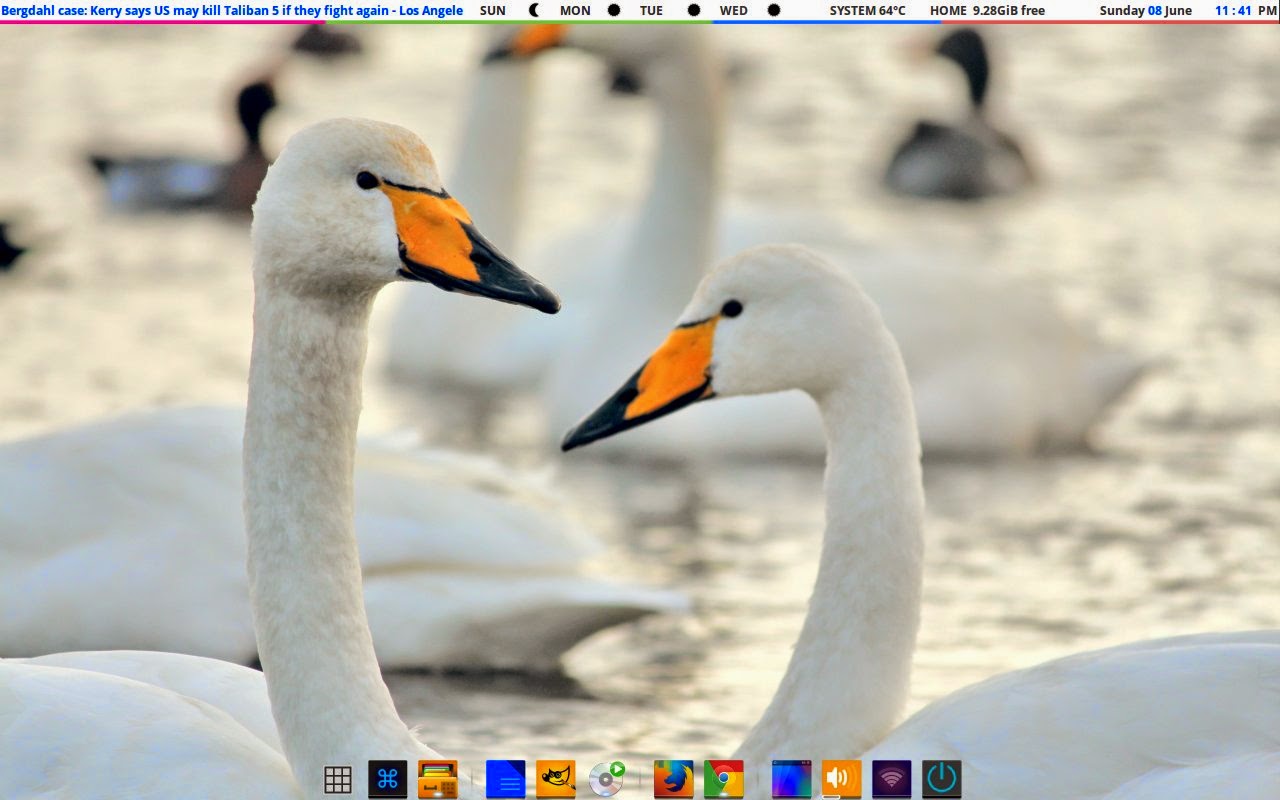Open the blue text document editor icon
This screenshot has height=800, width=1280.
(506, 779)
